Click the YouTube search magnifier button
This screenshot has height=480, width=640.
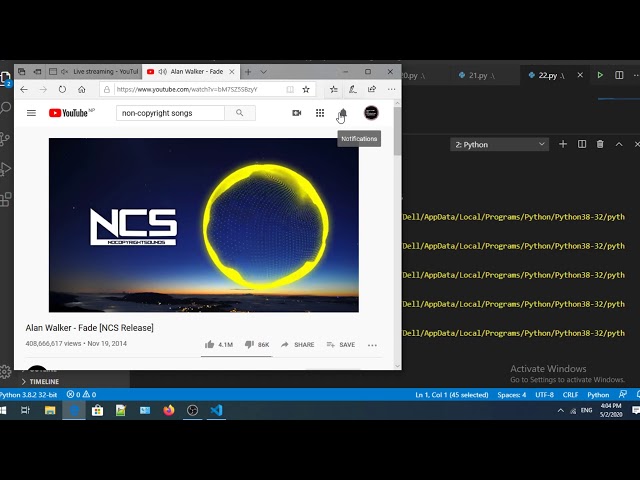240,113
